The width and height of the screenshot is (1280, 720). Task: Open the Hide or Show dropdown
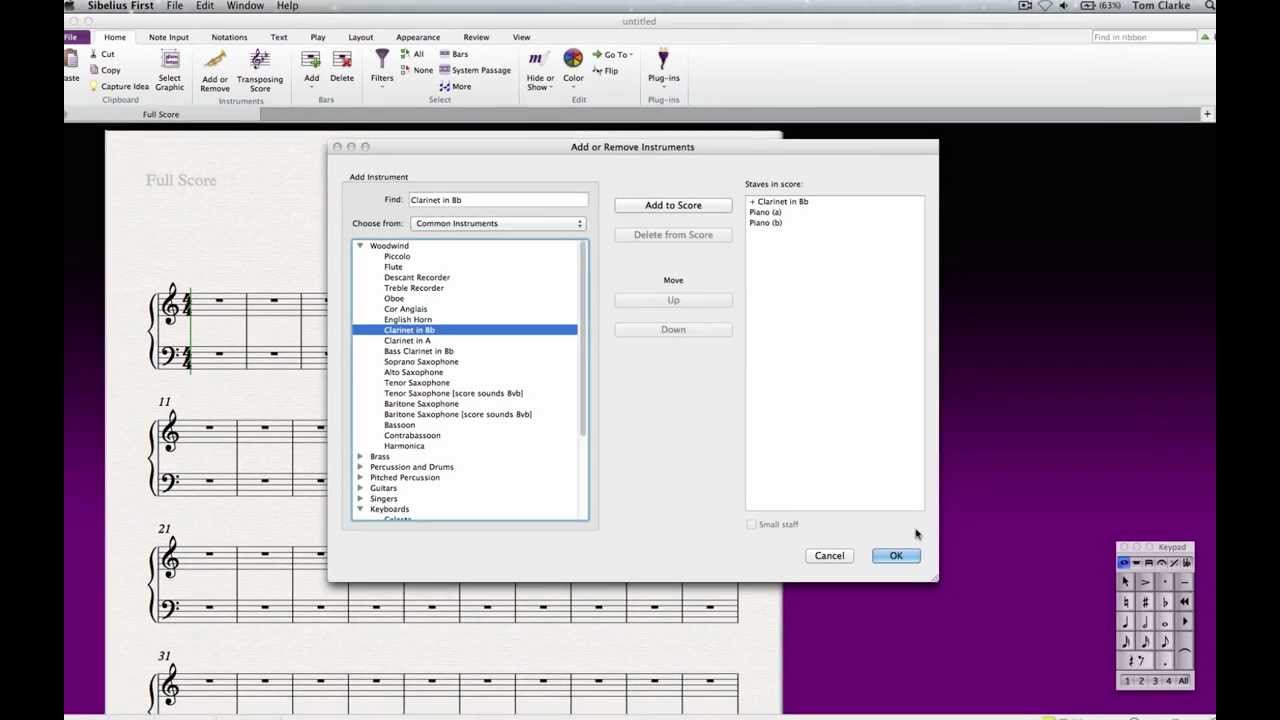click(x=540, y=70)
